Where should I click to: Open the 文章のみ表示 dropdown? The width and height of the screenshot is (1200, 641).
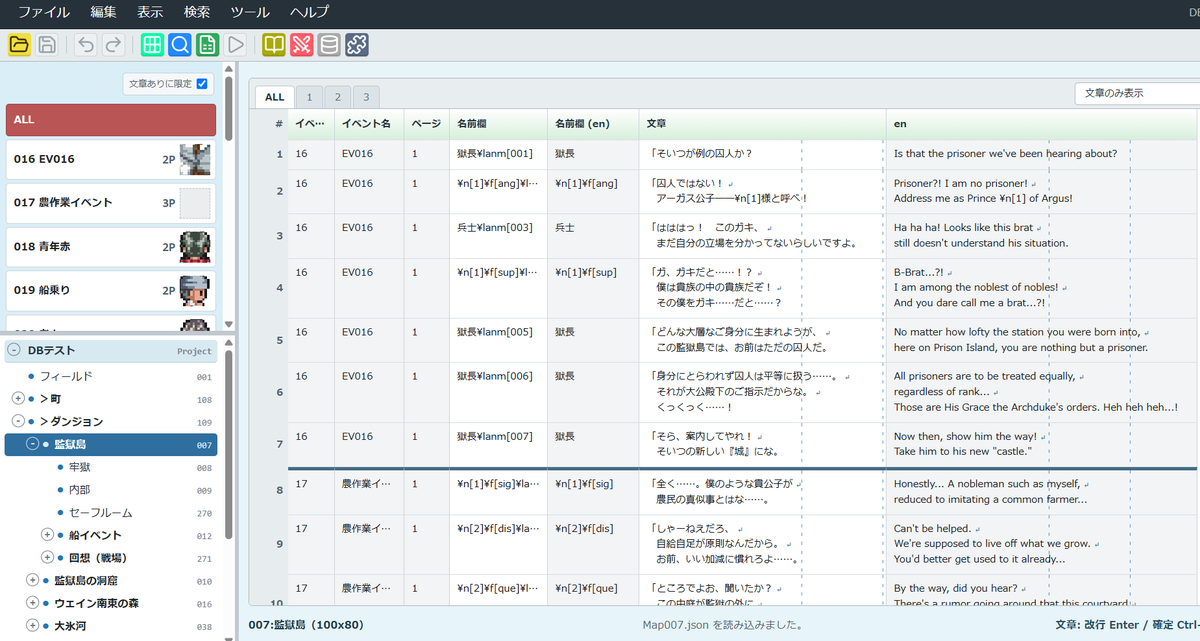(x=1137, y=93)
